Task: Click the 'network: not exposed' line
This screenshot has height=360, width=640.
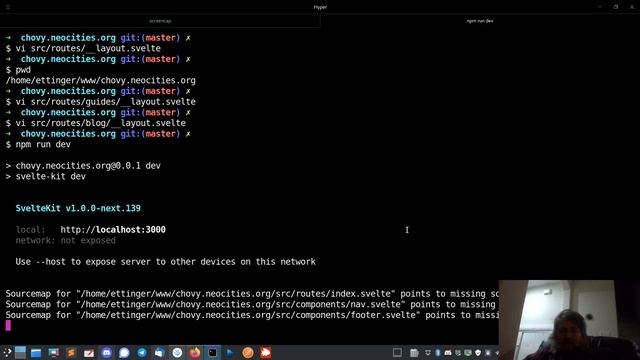Action: click(66, 240)
